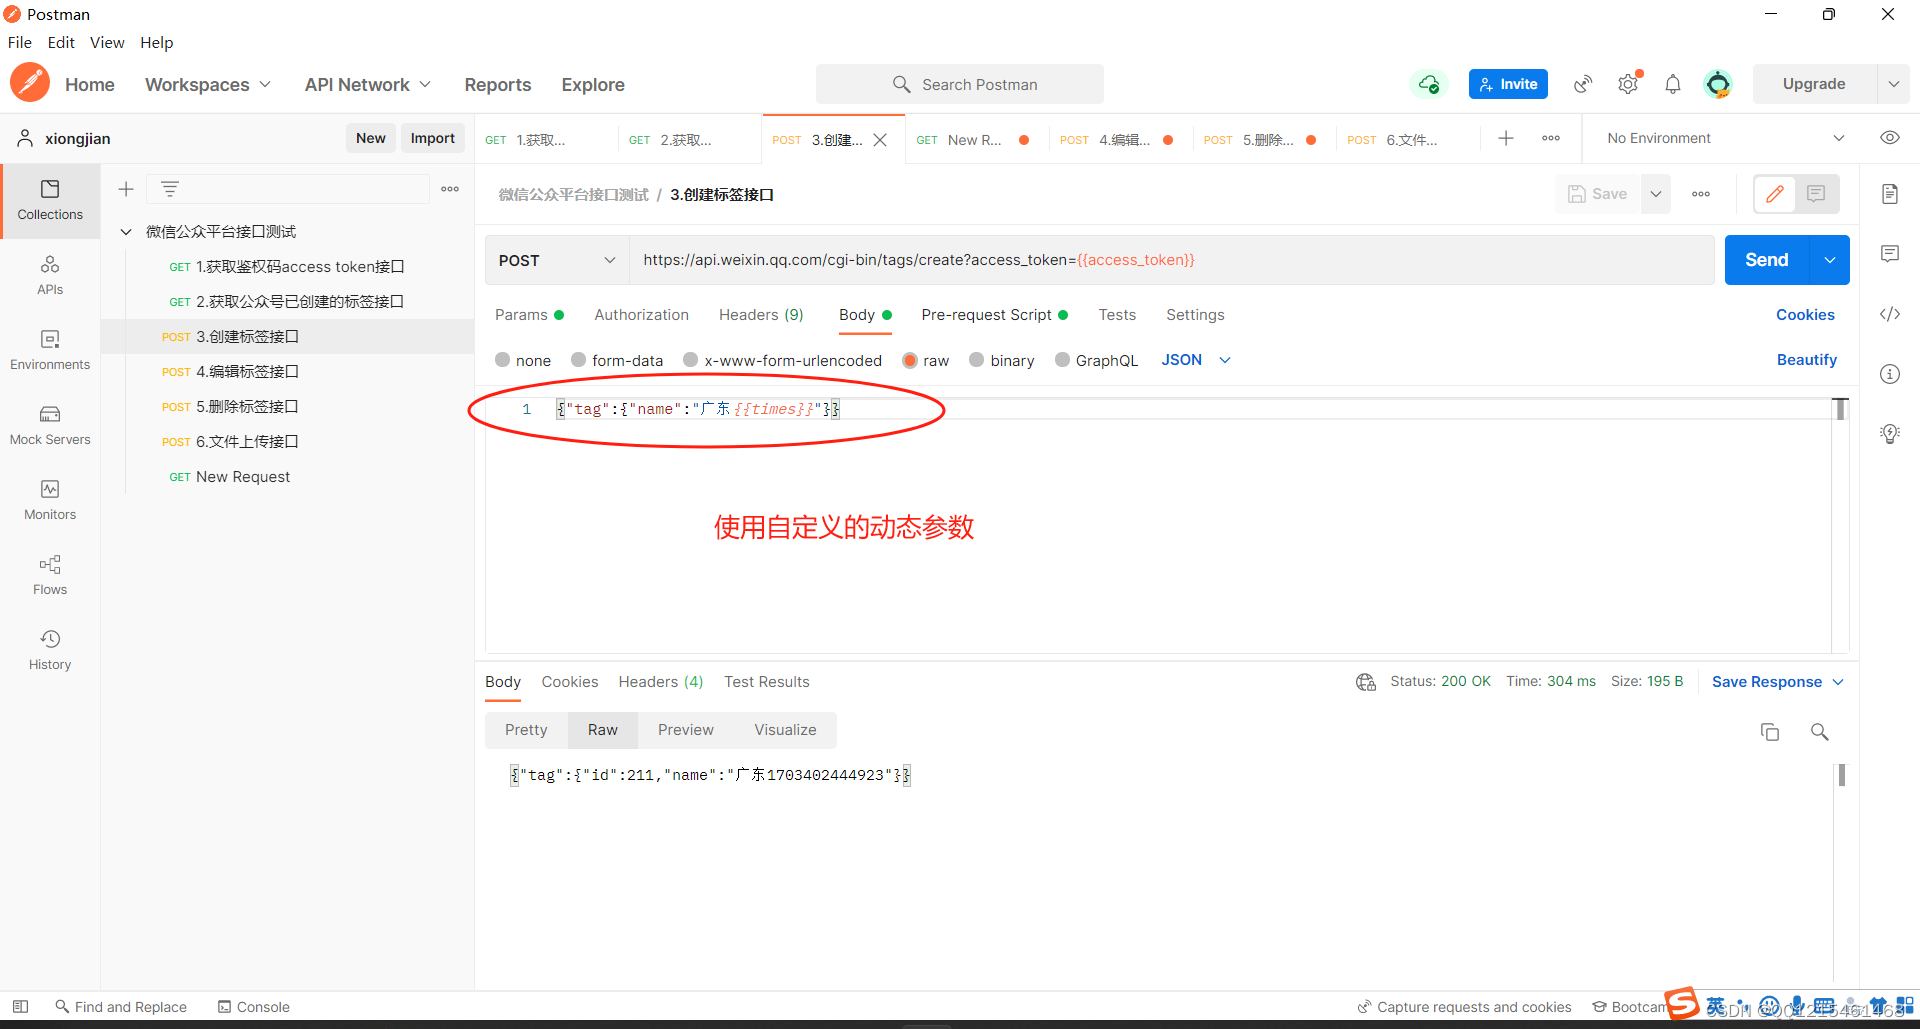Open the Flows sidebar panel

click(x=50, y=575)
